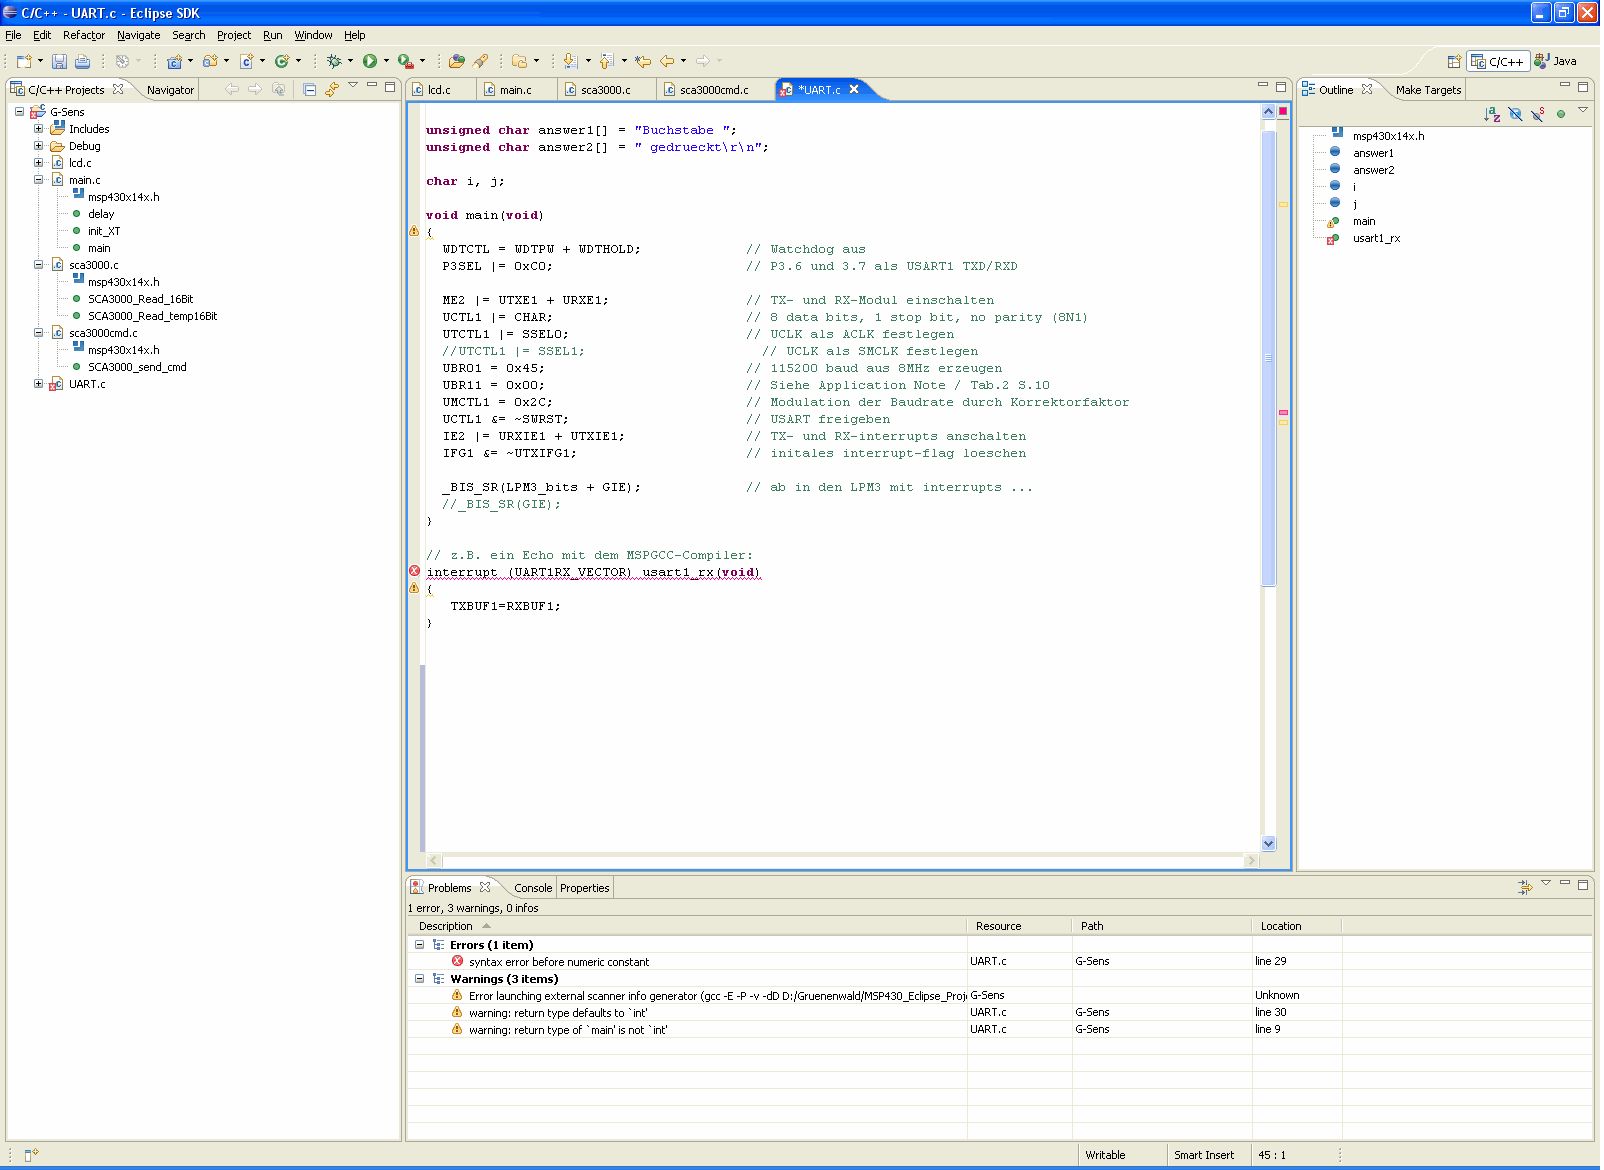This screenshot has width=1604, height=1170.
Task: Create a new C project
Action: [x=174, y=61]
